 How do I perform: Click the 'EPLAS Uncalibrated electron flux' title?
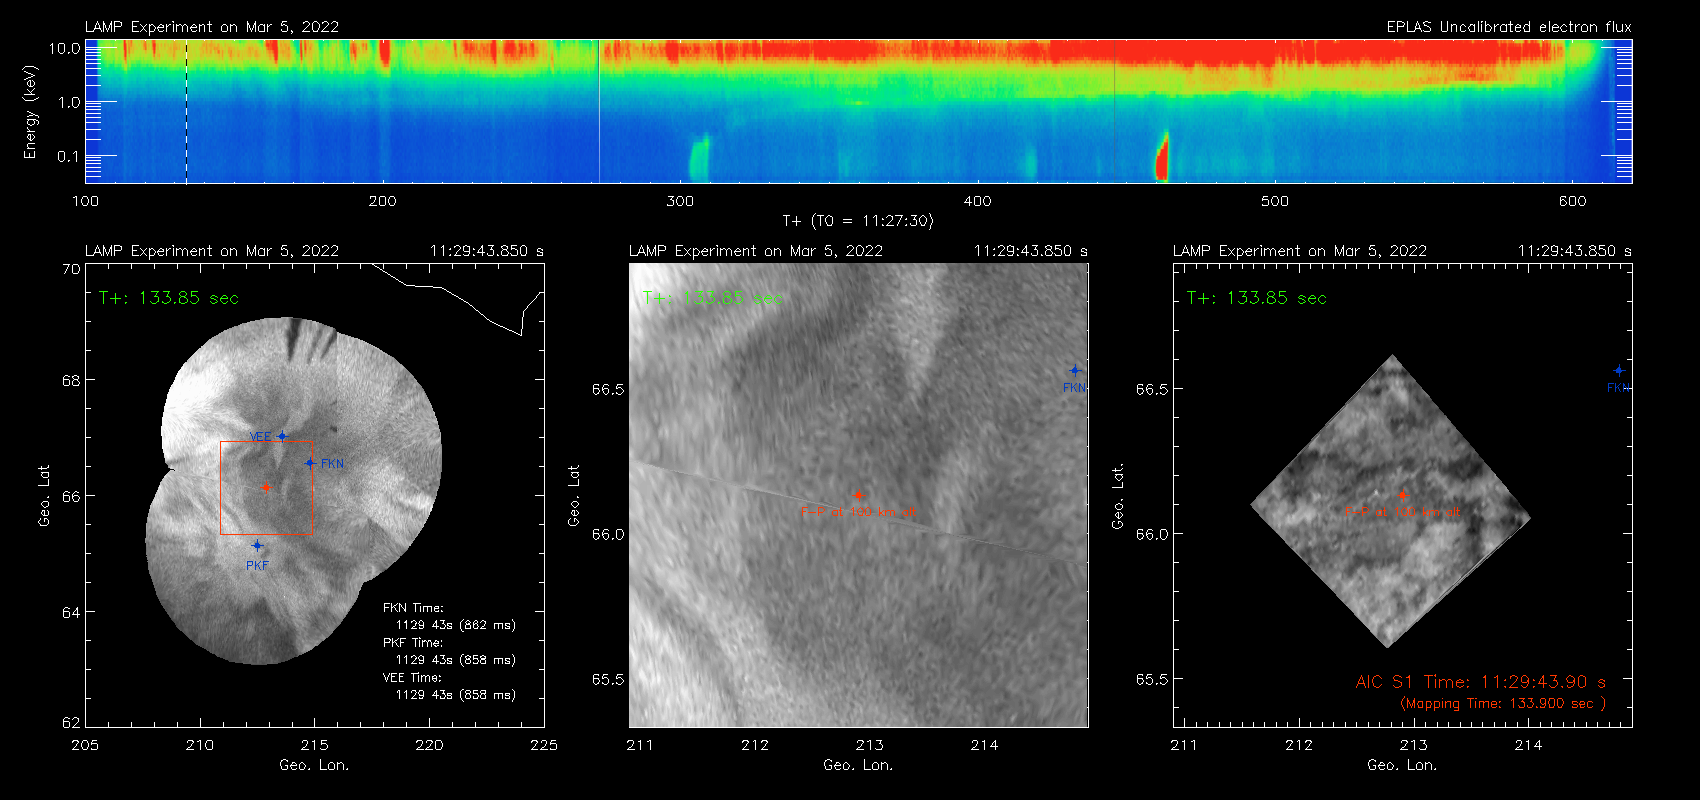(1509, 27)
